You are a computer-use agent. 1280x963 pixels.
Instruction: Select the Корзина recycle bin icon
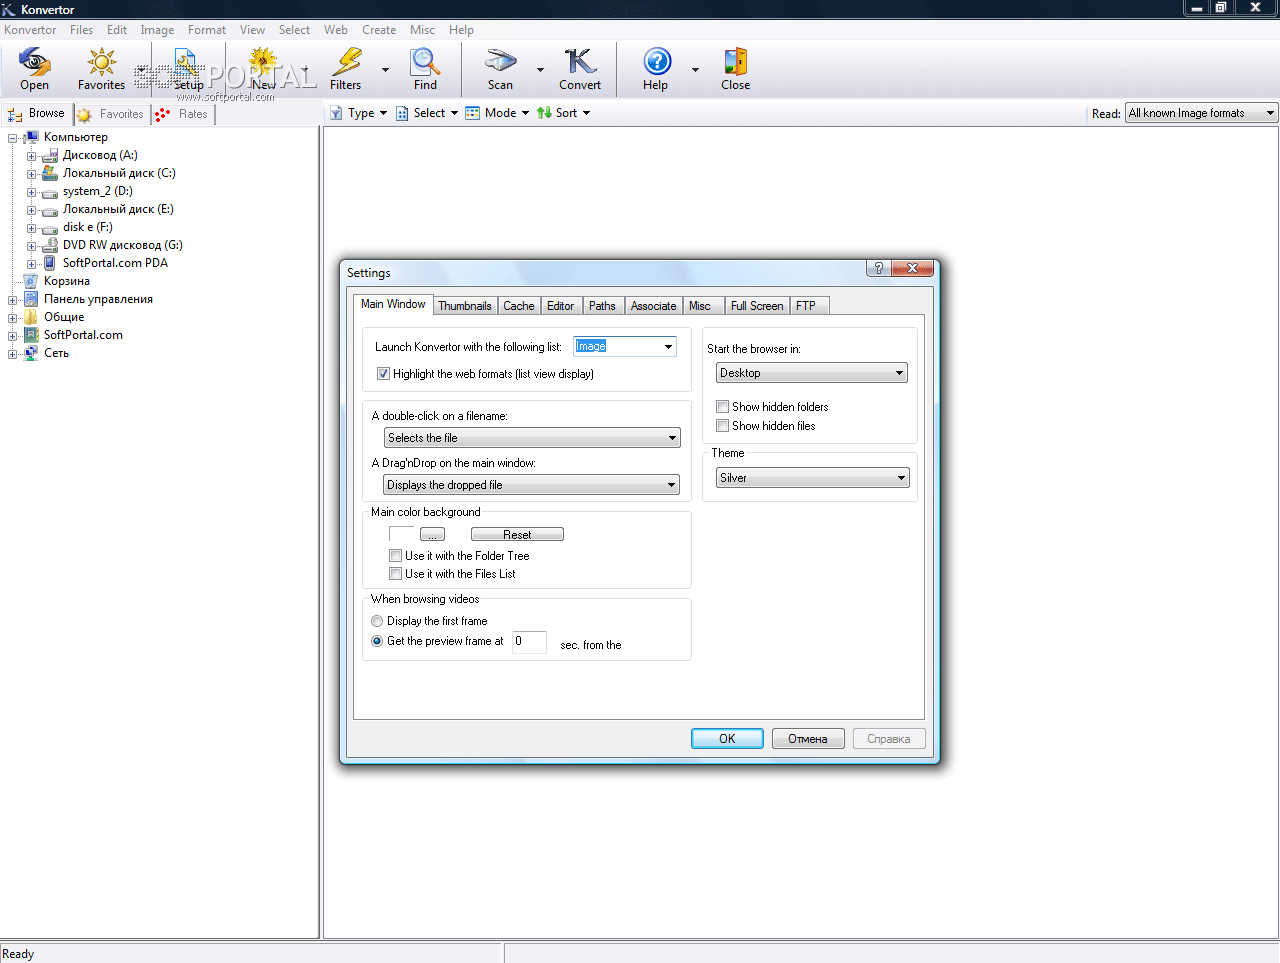pyautogui.click(x=31, y=281)
